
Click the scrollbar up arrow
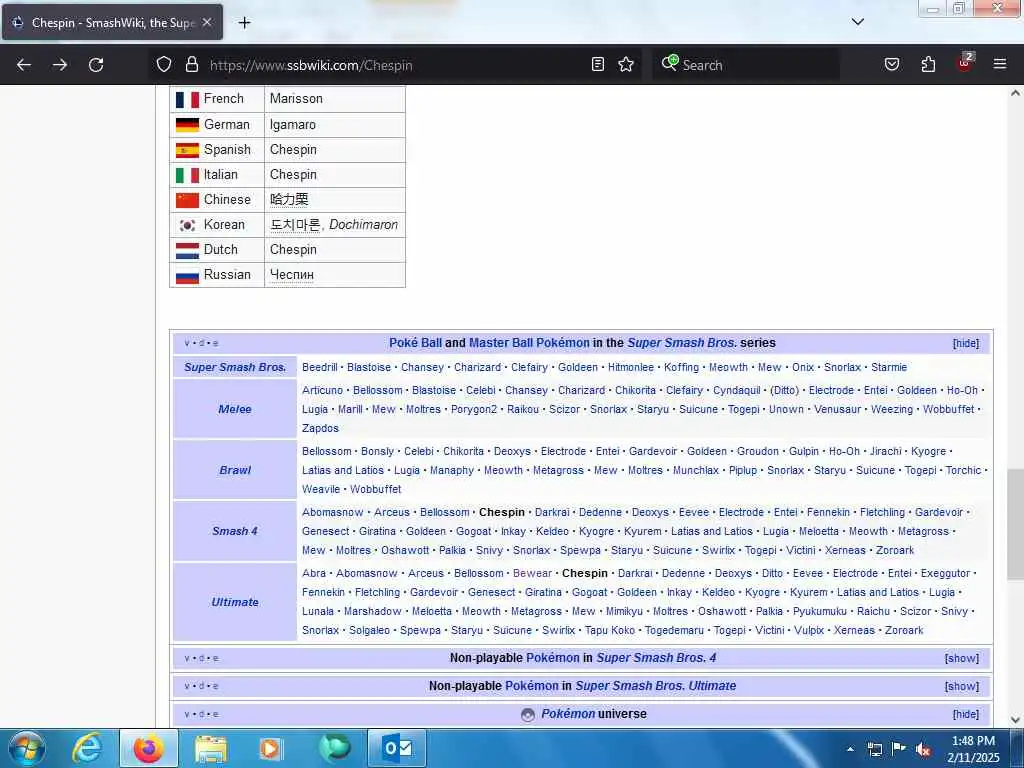pyautogui.click(x=1015, y=93)
